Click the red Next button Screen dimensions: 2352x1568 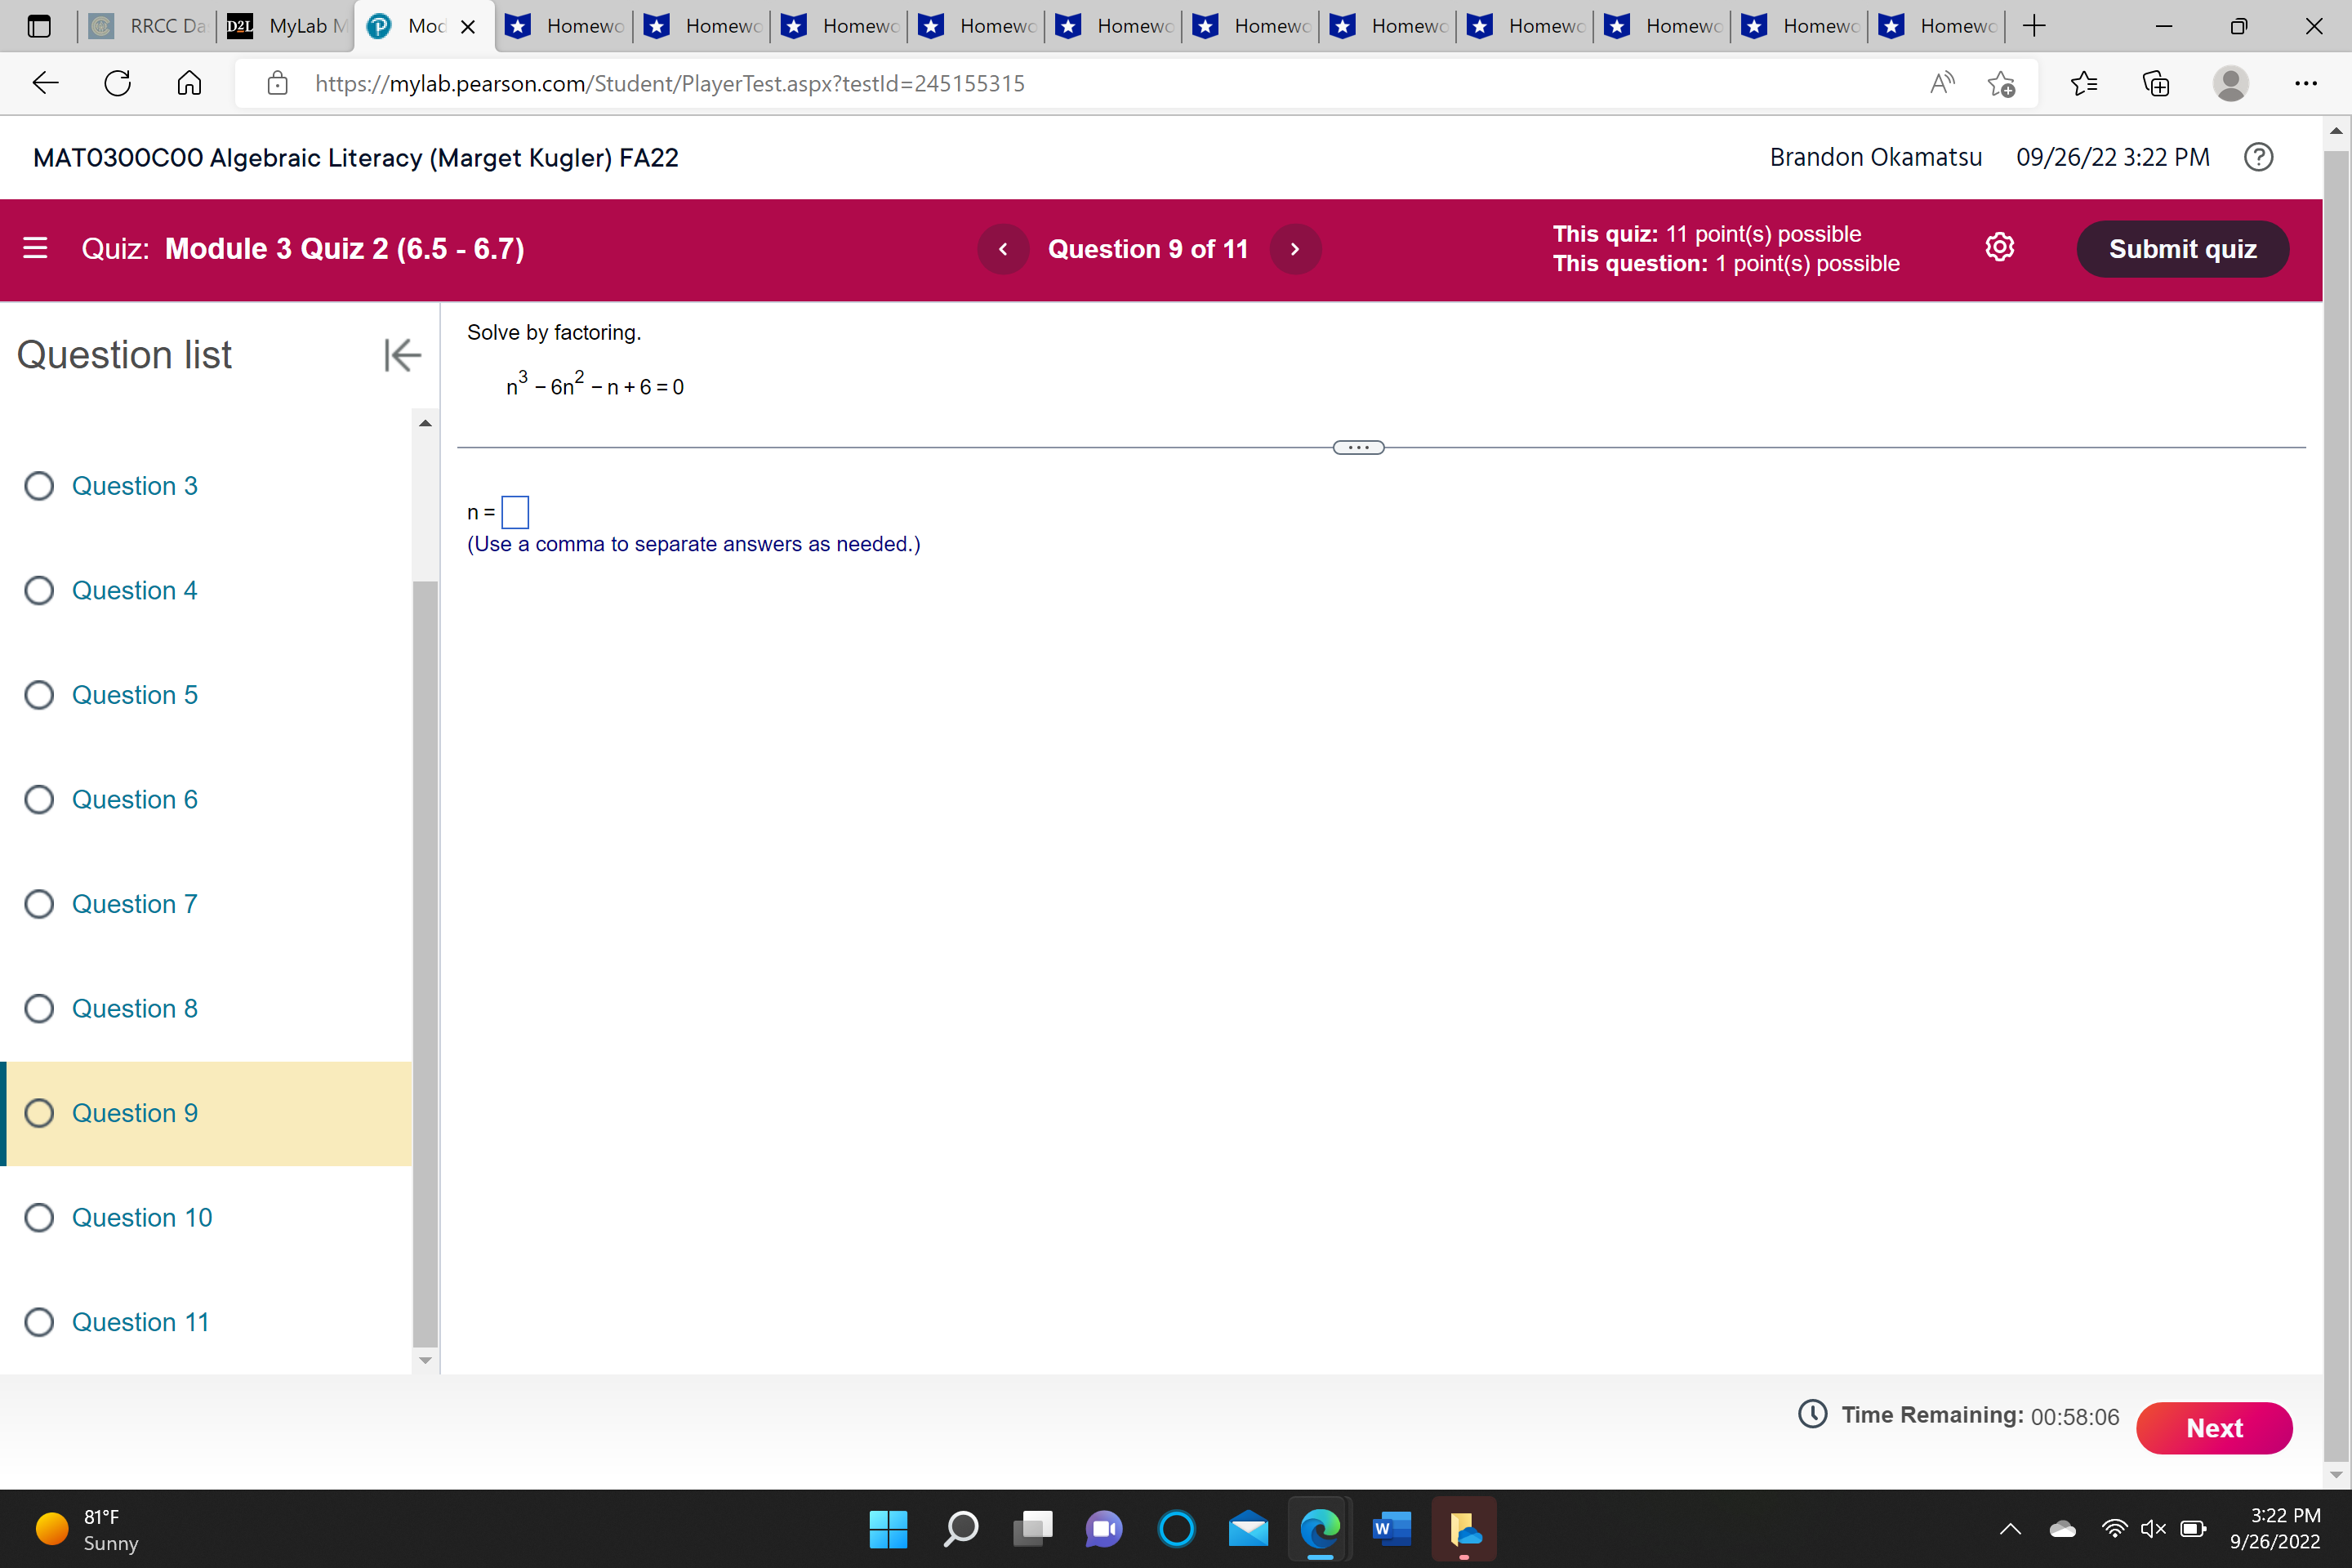pos(2213,1428)
